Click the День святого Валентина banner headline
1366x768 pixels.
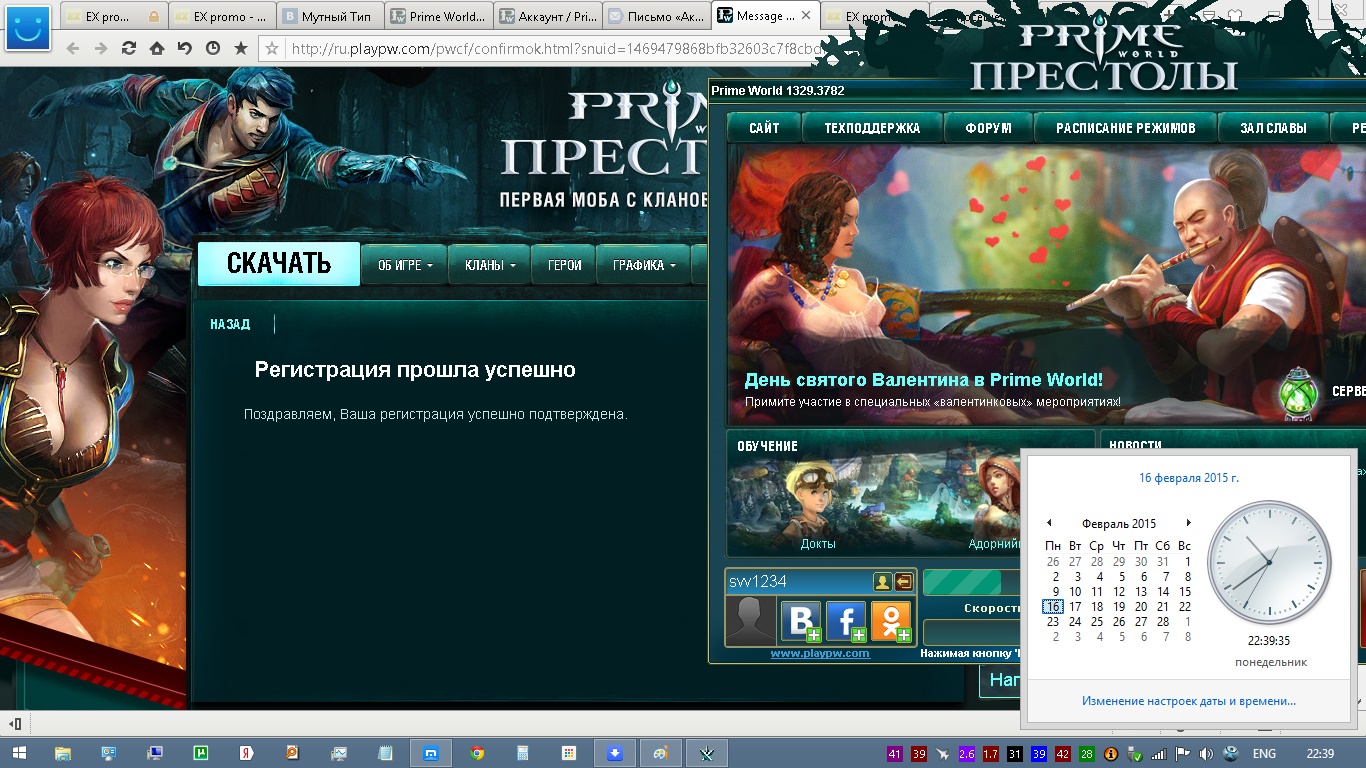pyautogui.click(x=923, y=380)
